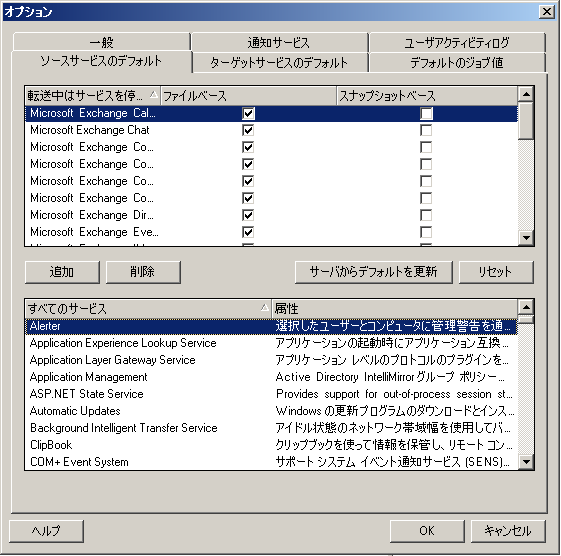Toggle ファイルベース checkbox for Microsoft Exchange Eve...
The height and width of the screenshot is (556, 561).
tap(248, 233)
